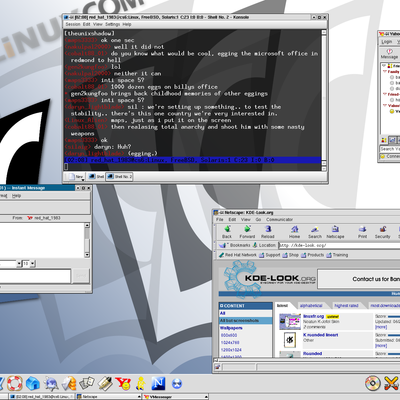400x400 pixels.
Task: Open the File menu in Netscape
Action: click(x=220, y=220)
